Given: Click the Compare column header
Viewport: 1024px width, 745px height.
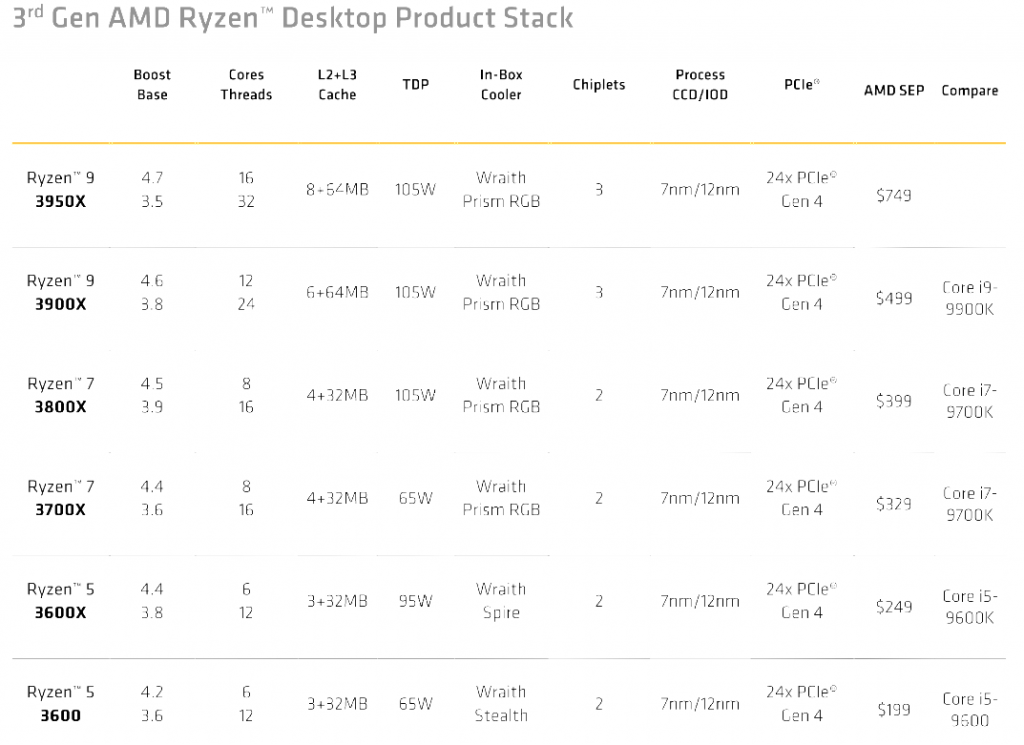Looking at the screenshot, I should [970, 91].
